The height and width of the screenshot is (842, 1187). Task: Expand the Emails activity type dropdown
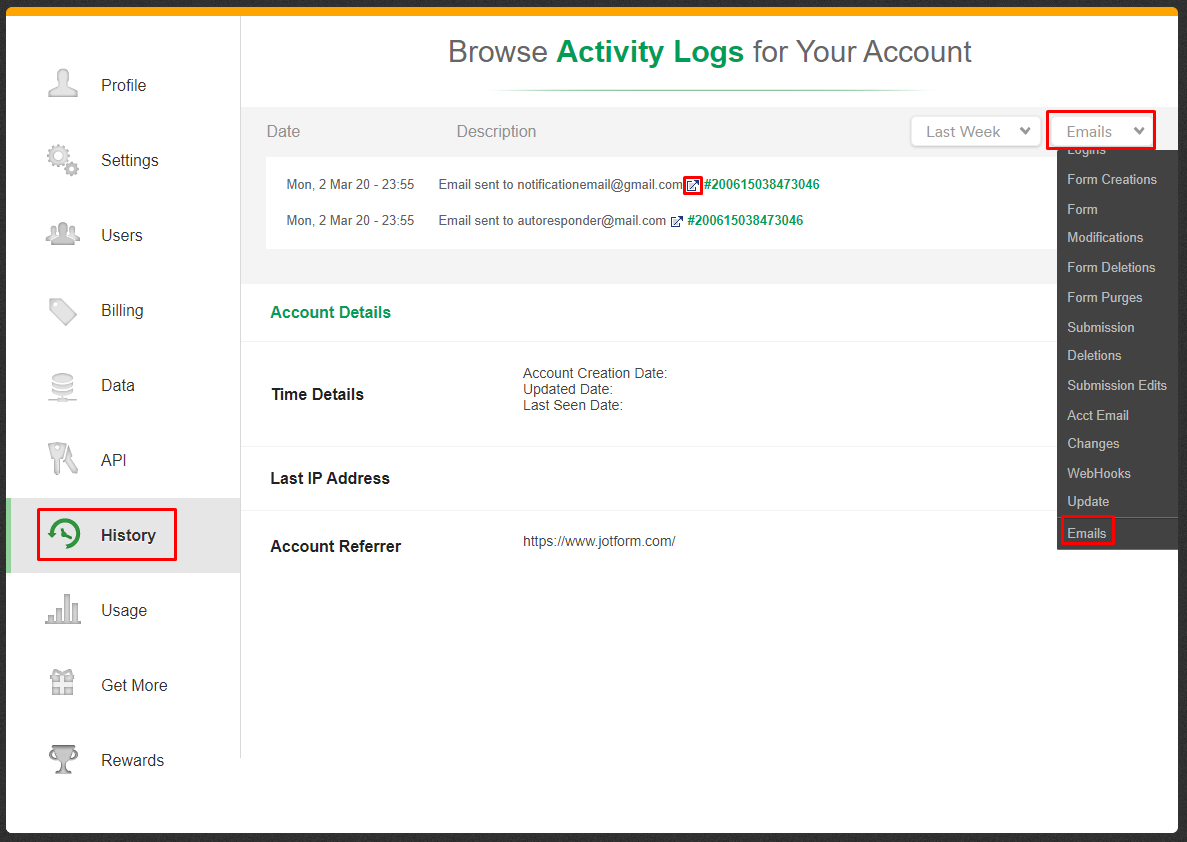(x=1101, y=132)
